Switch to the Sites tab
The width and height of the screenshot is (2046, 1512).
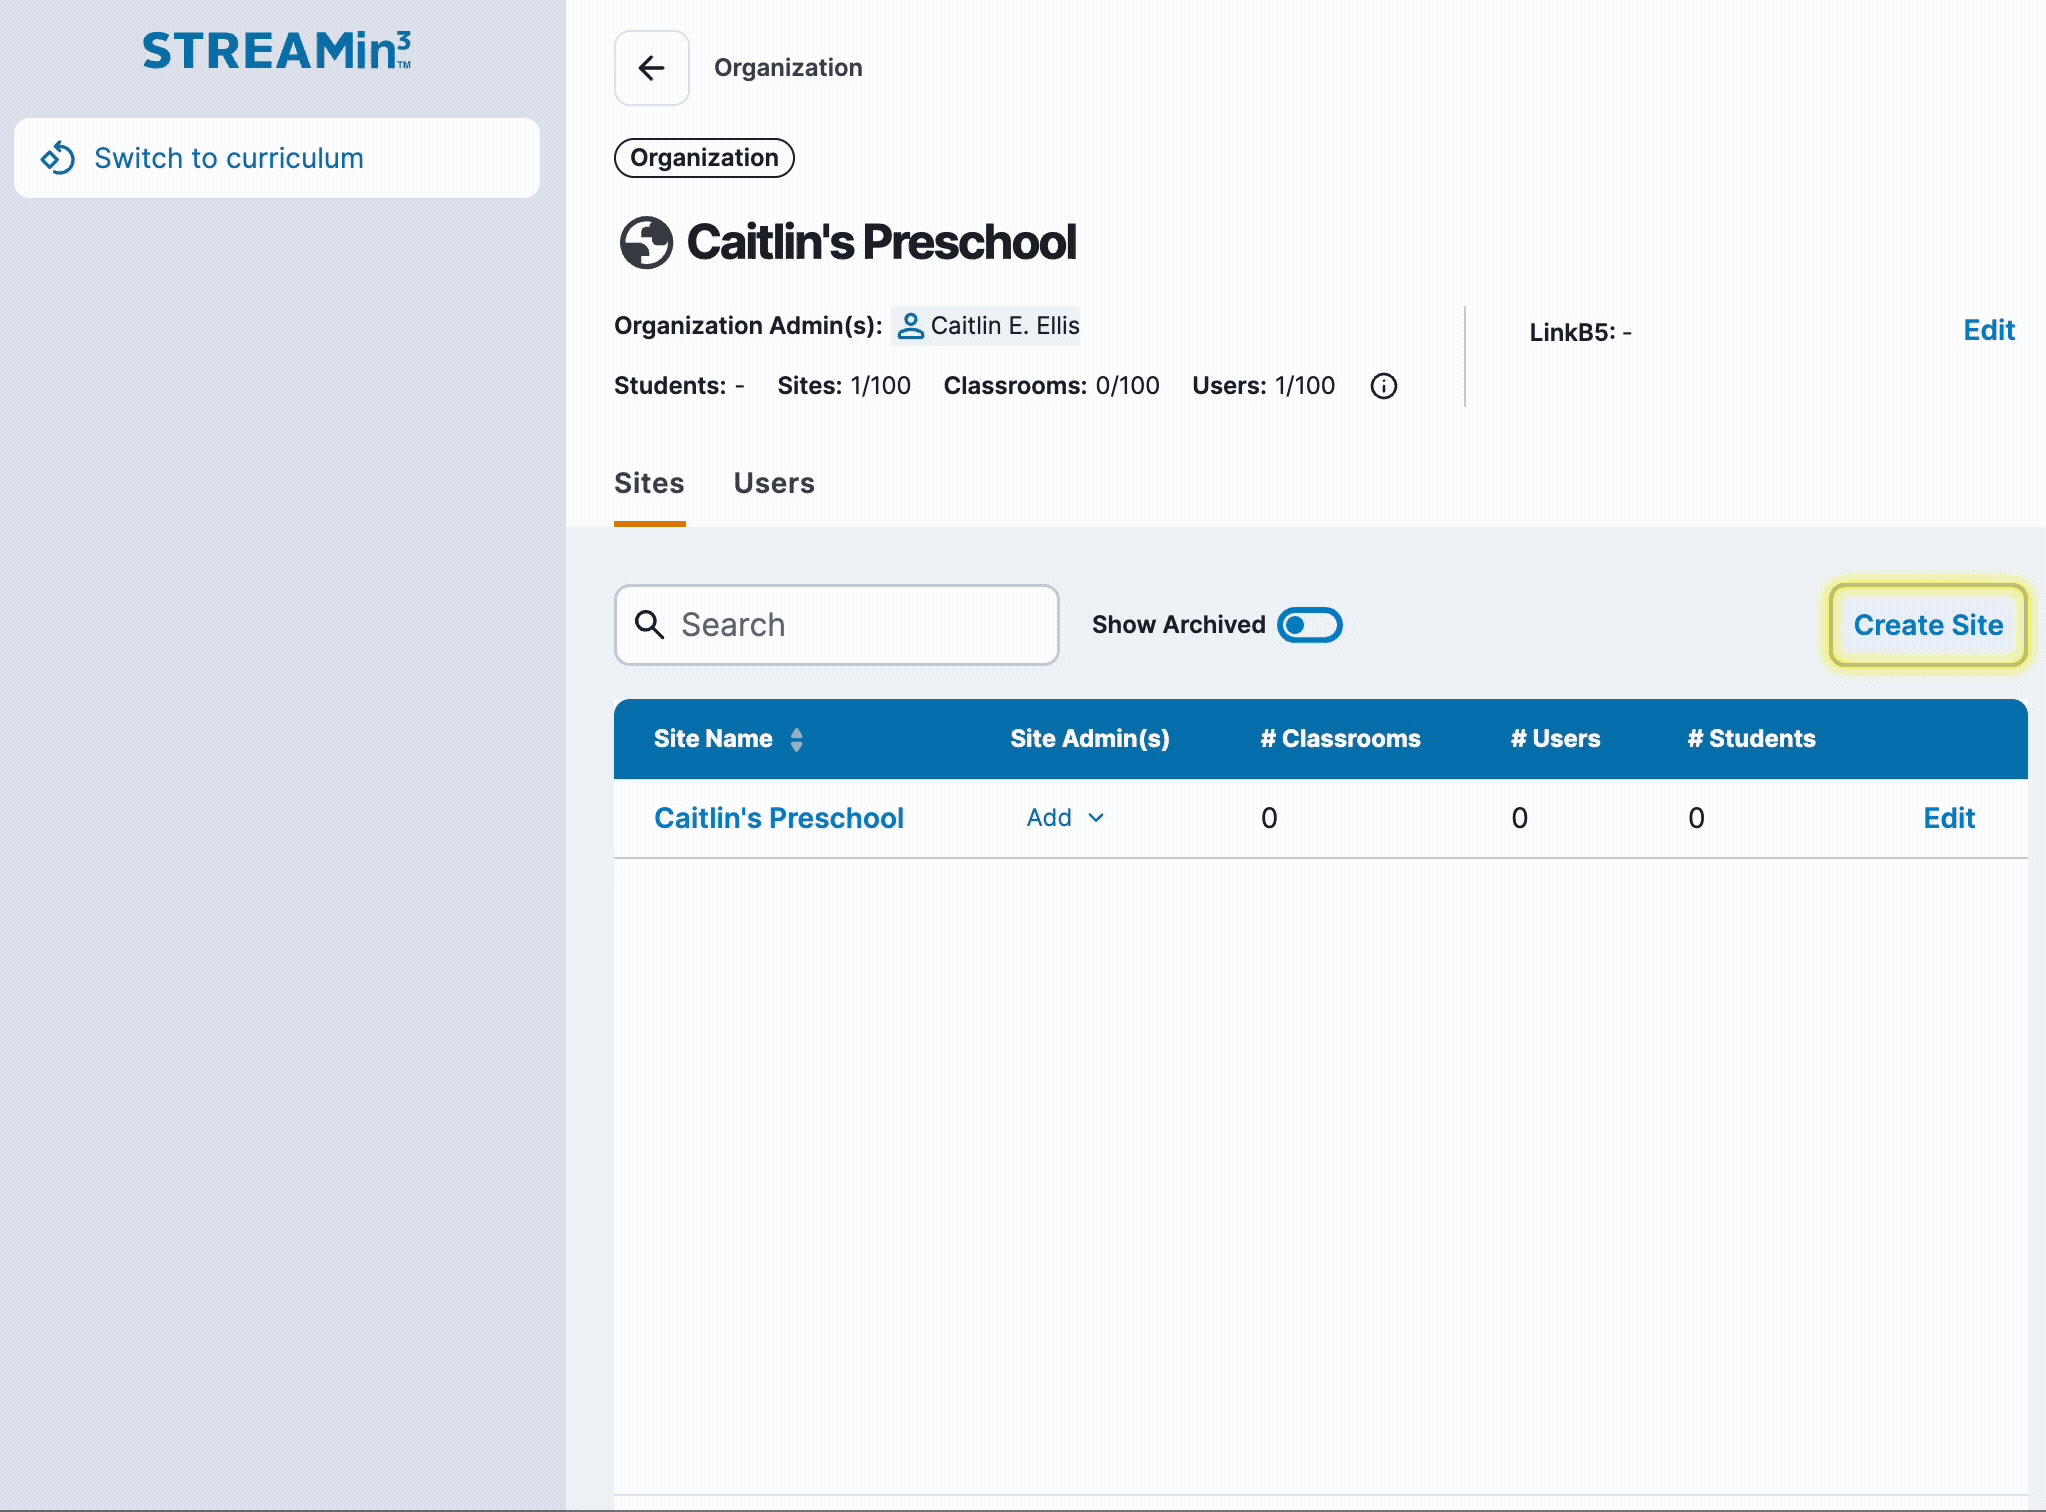[649, 484]
